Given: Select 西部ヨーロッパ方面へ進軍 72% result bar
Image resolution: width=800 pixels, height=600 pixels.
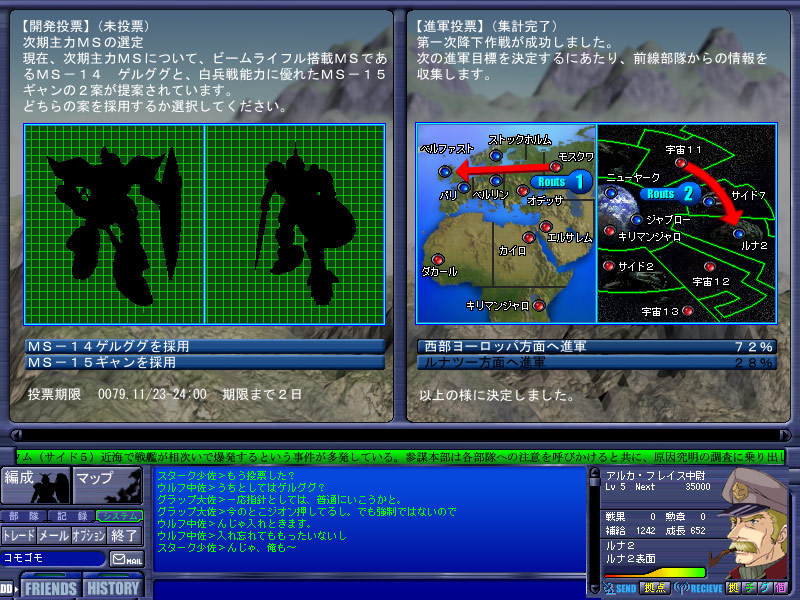Looking at the screenshot, I should pos(597,346).
